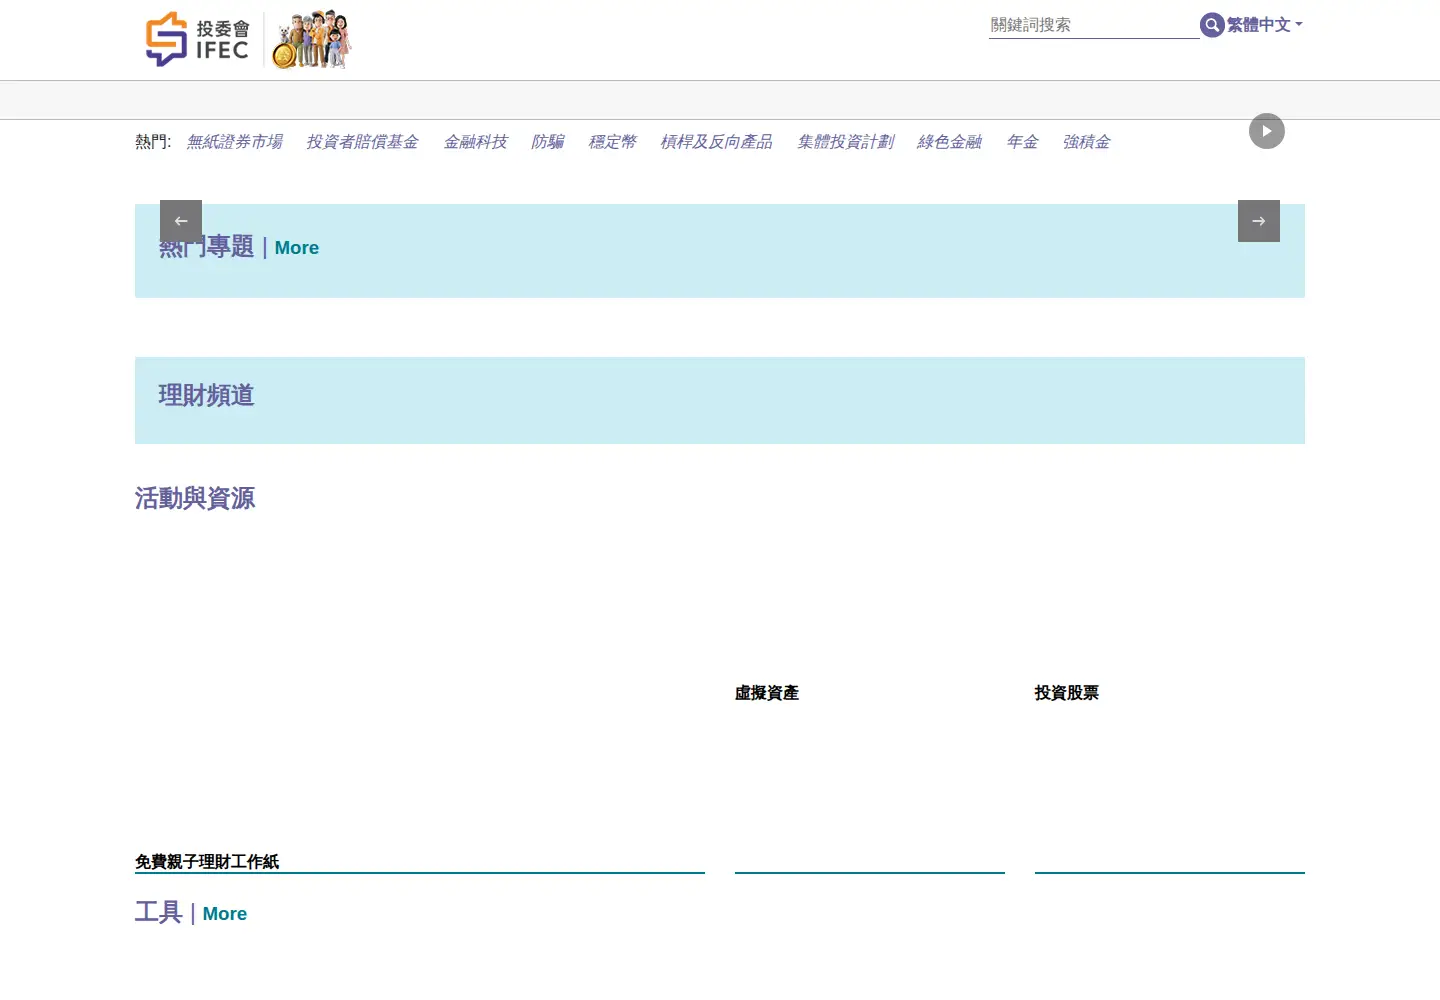The image size is (1440, 1000).
Task: Click the keyword search input field
Action: 1094,25
